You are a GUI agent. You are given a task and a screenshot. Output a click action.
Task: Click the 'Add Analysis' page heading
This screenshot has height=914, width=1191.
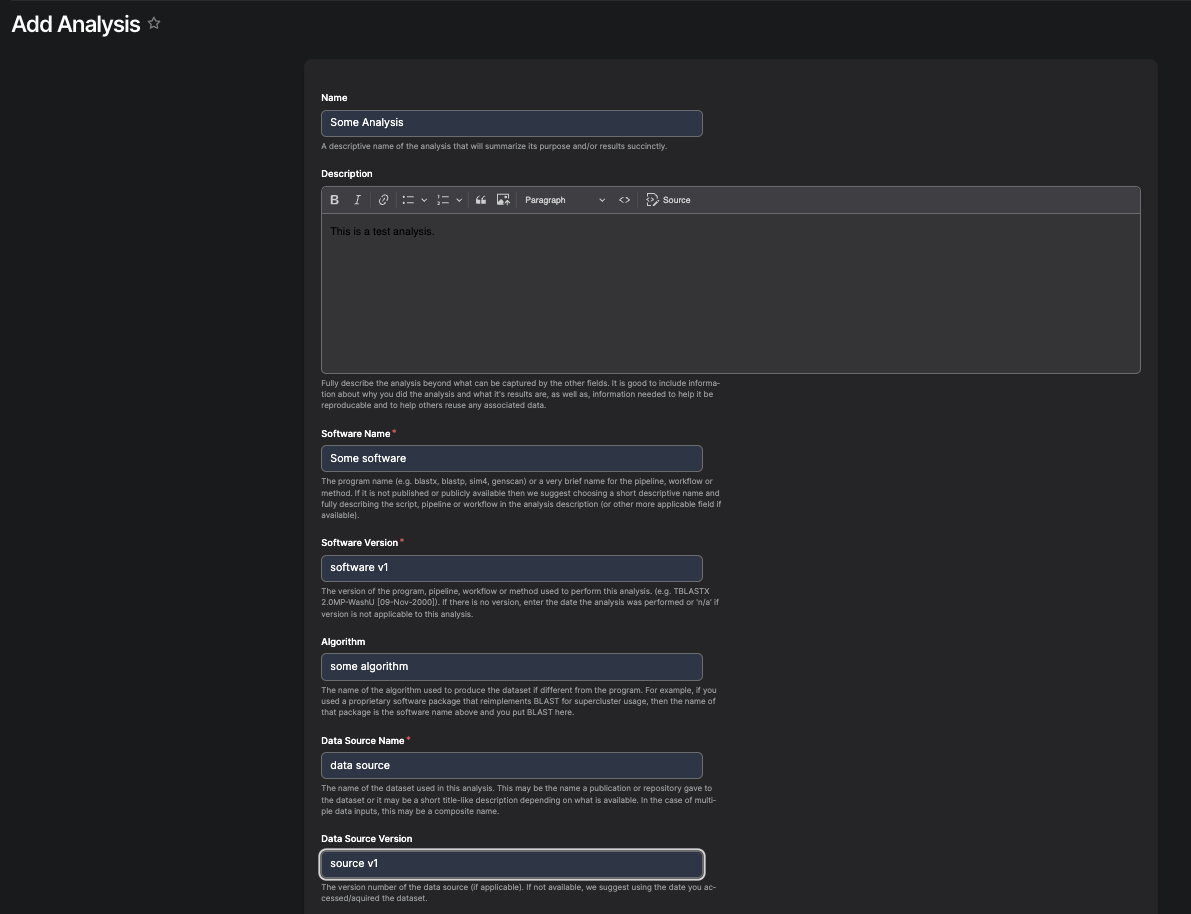tap(76, 24)
